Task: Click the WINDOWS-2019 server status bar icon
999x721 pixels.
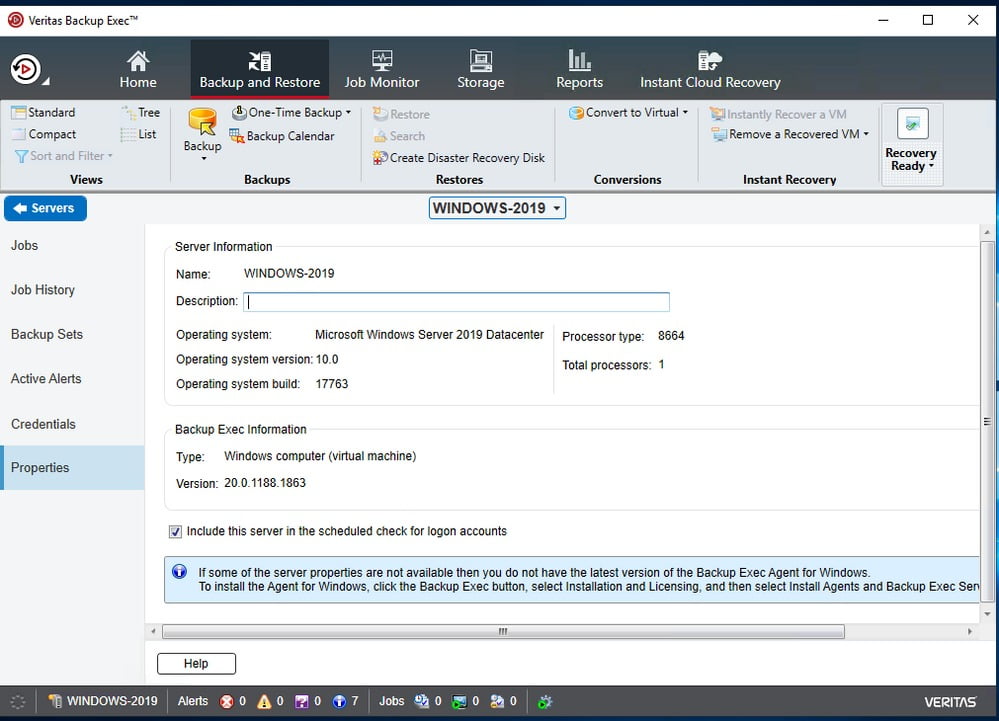Action: [x=55, y=701]
